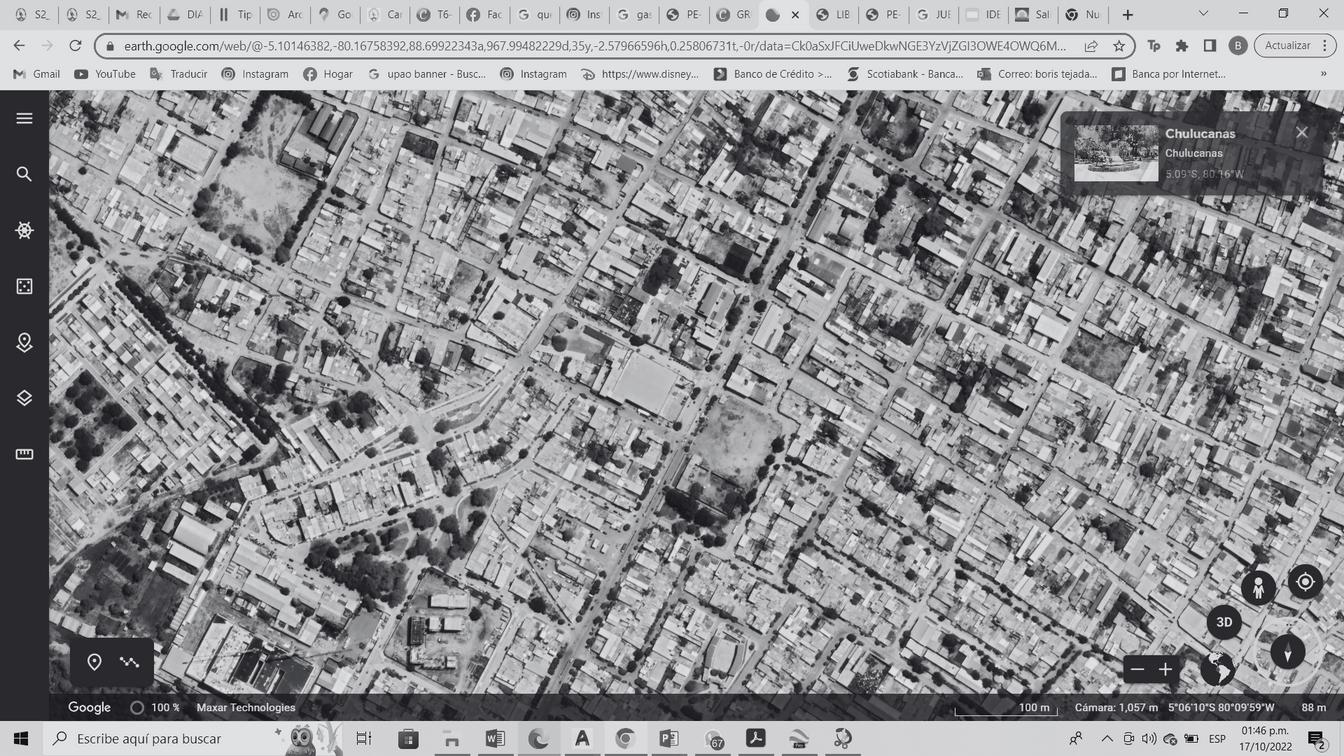This screenshot has width=1344, height=756.
Task: Open the Gmail bookmark
Action: (x=38, y=74)
